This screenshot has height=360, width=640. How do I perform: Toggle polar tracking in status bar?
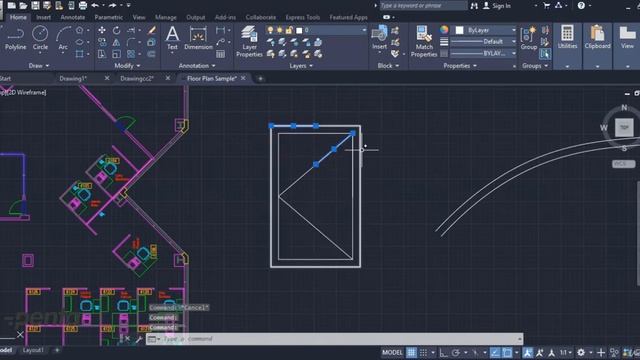456,352
